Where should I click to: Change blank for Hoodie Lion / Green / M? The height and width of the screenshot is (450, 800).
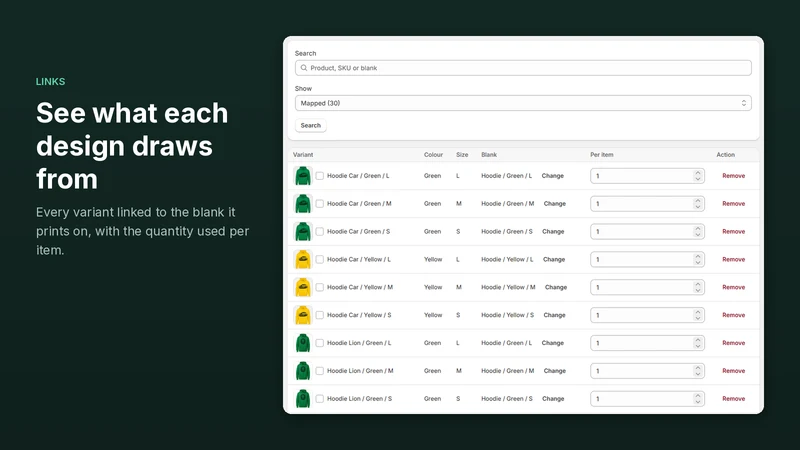555,371
